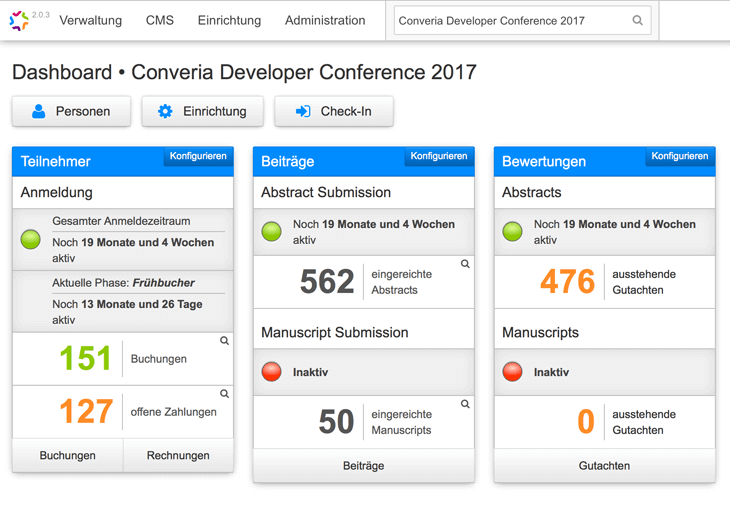The width and height of the screenshot is (730, 506).
Task: Click magnifier icon next to 151 Buchungen
Action: click(x=224, y=341)
